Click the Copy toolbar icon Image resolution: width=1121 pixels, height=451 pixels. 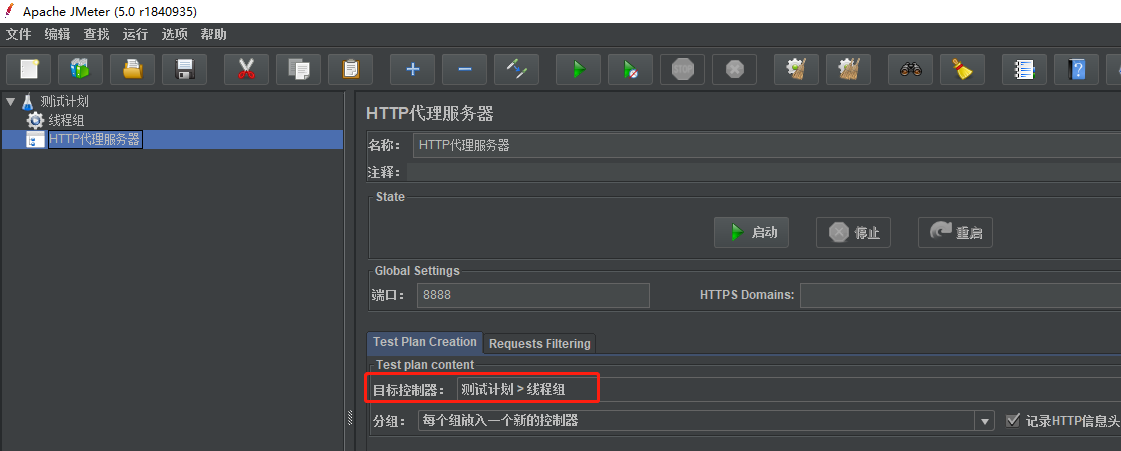click(298, 69)
